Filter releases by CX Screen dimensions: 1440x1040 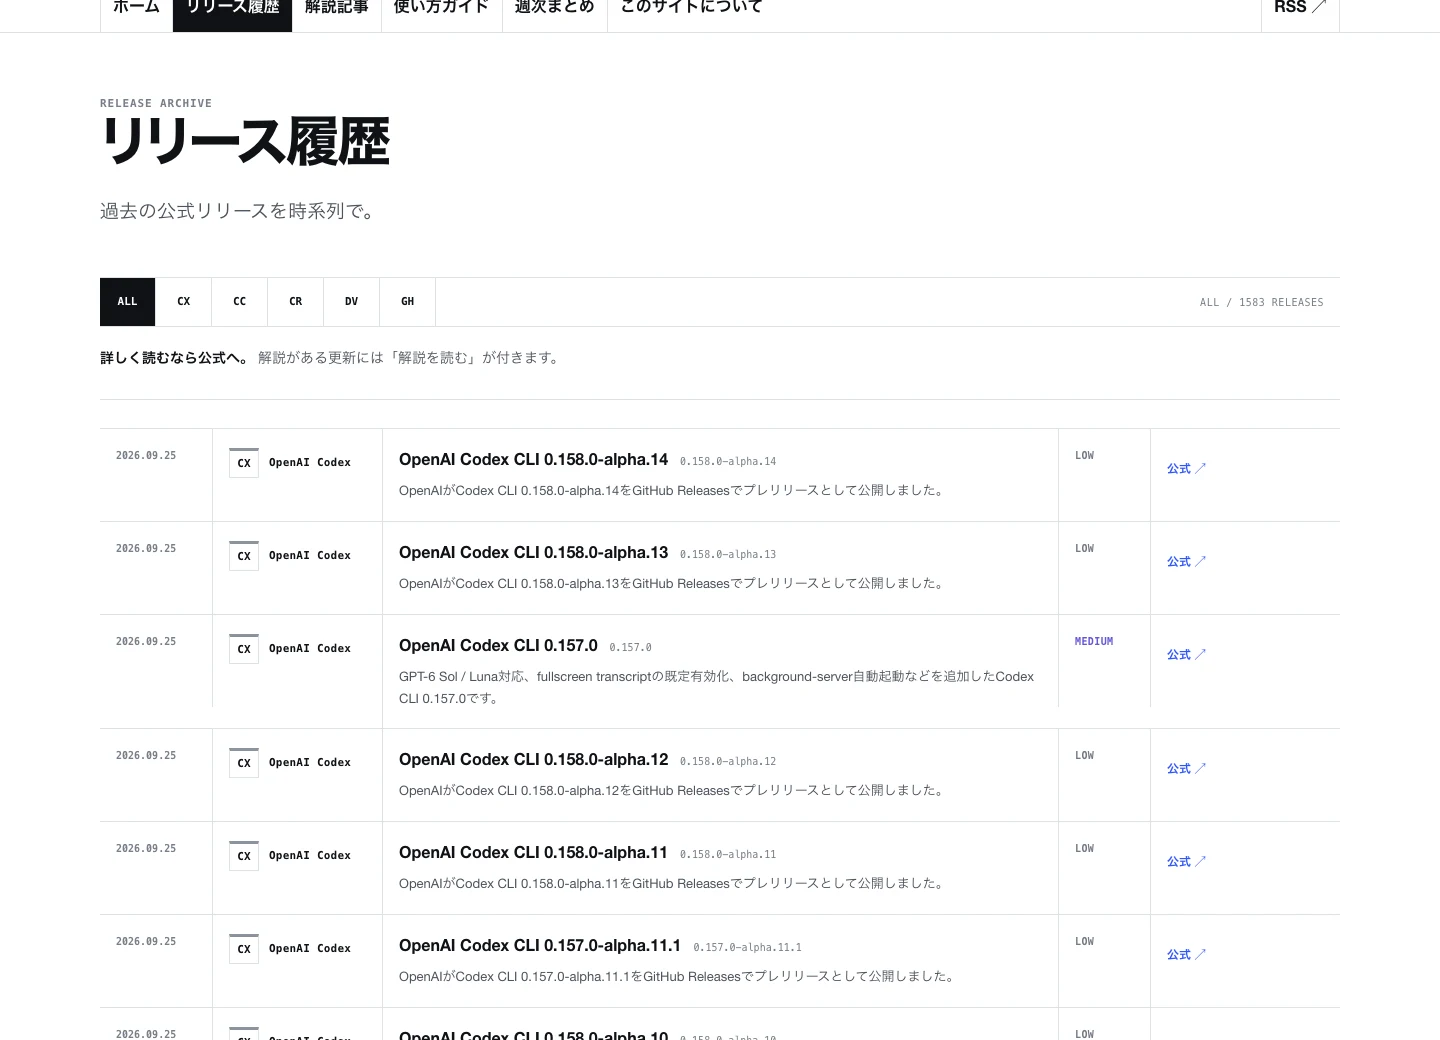(x=184, y=302)
